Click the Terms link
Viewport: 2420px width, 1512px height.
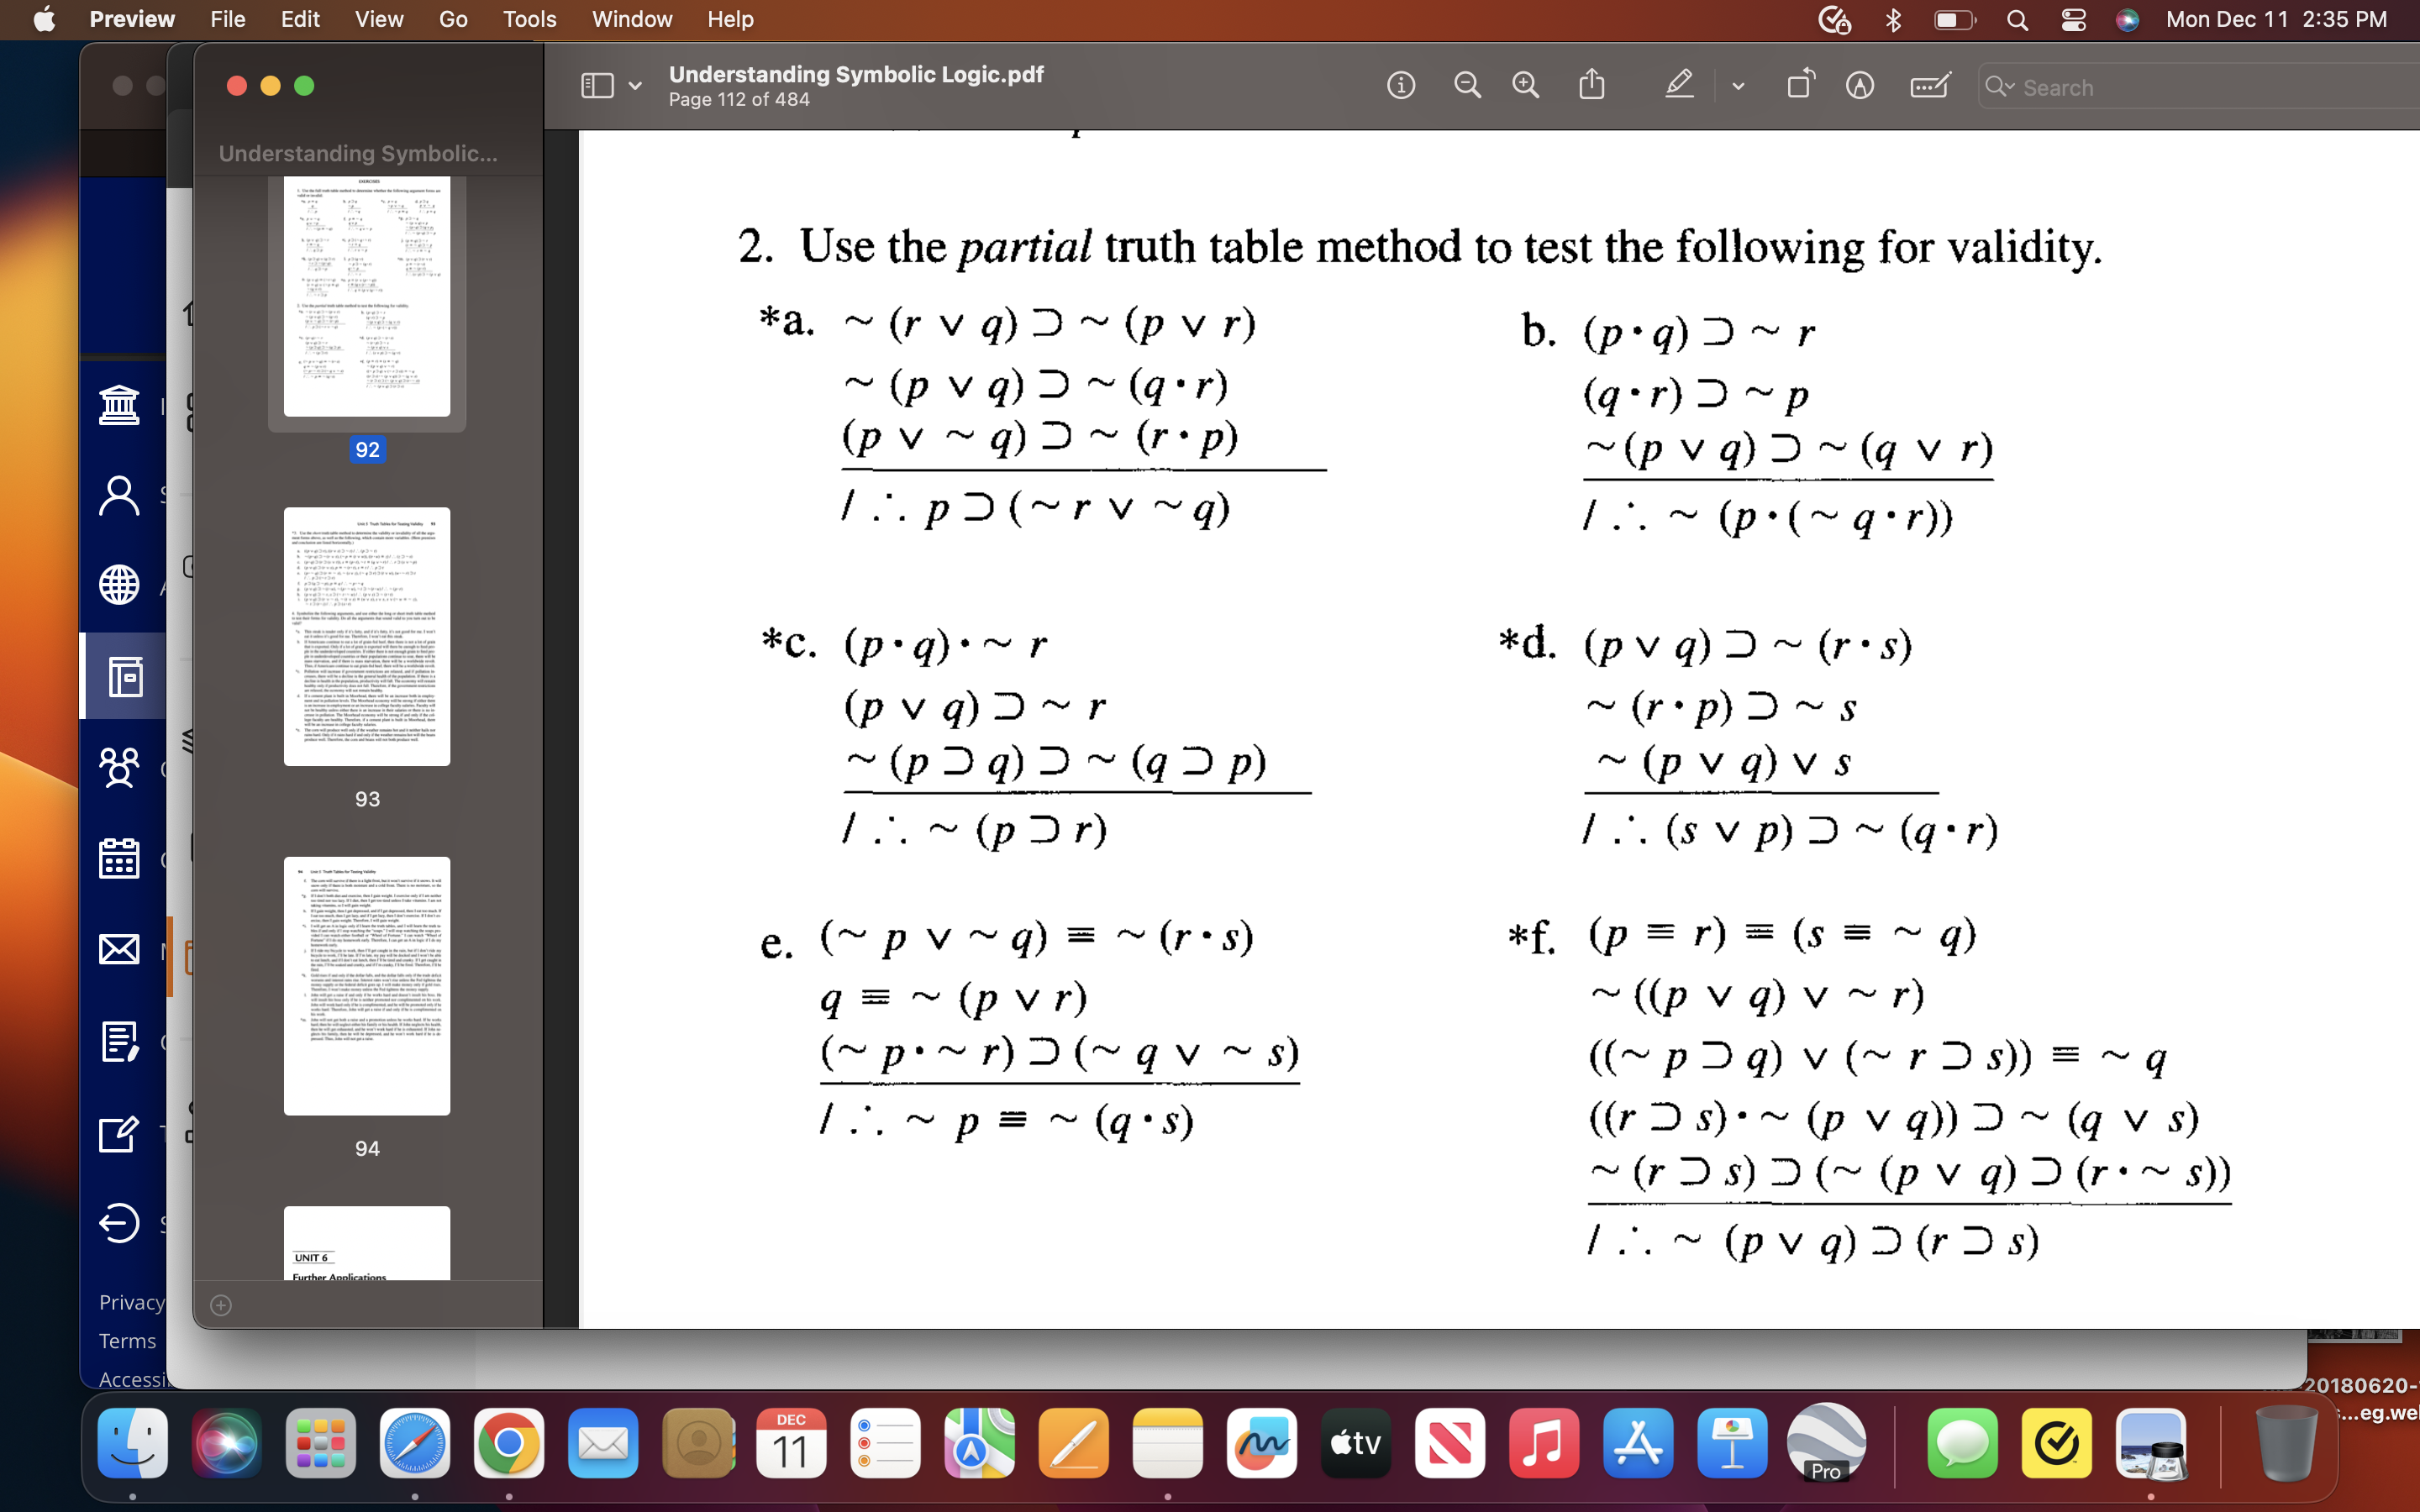pos(127,1340)
